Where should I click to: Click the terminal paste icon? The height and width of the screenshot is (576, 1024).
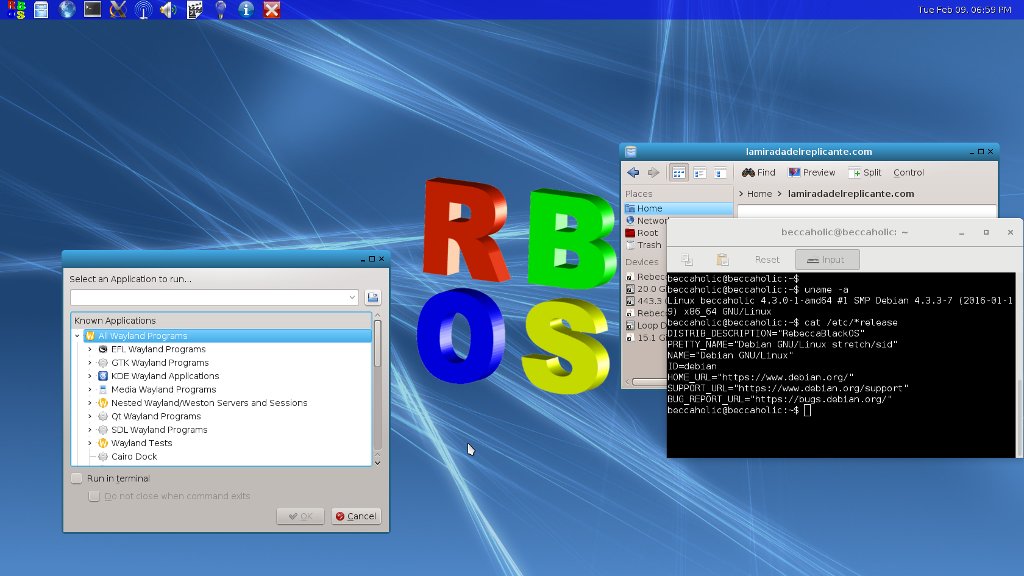point(722,259)
